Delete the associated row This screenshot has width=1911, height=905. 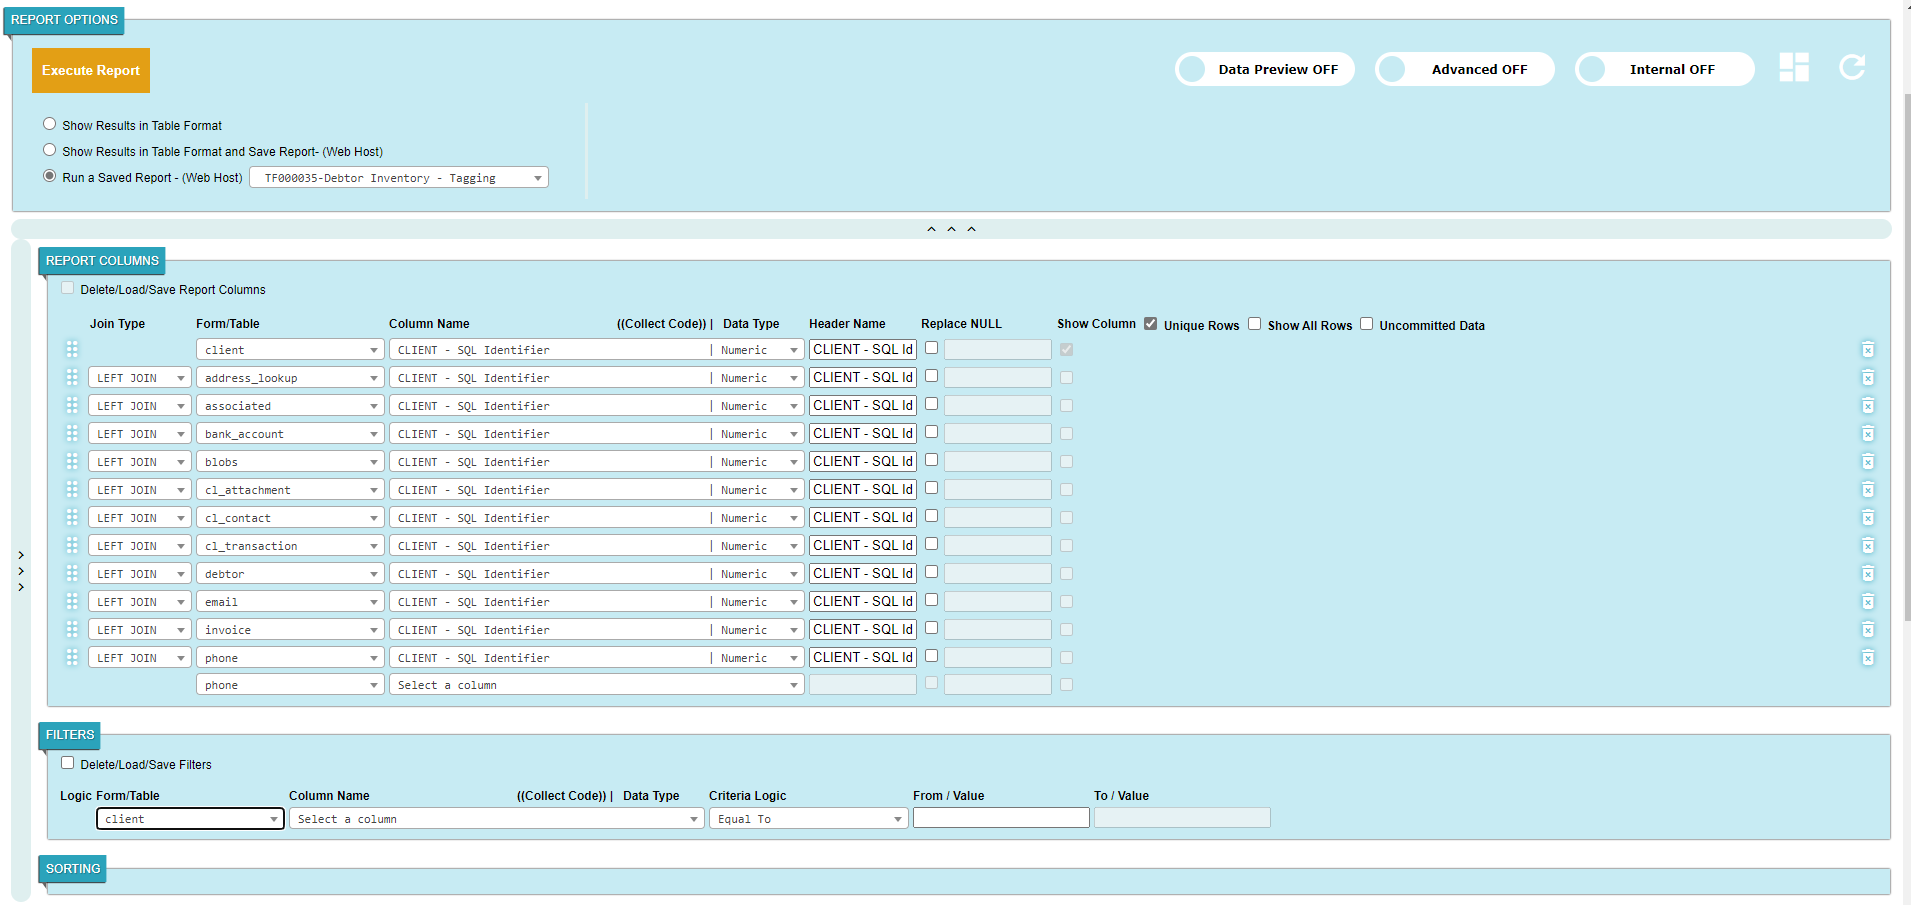(x=1867, y=406)
